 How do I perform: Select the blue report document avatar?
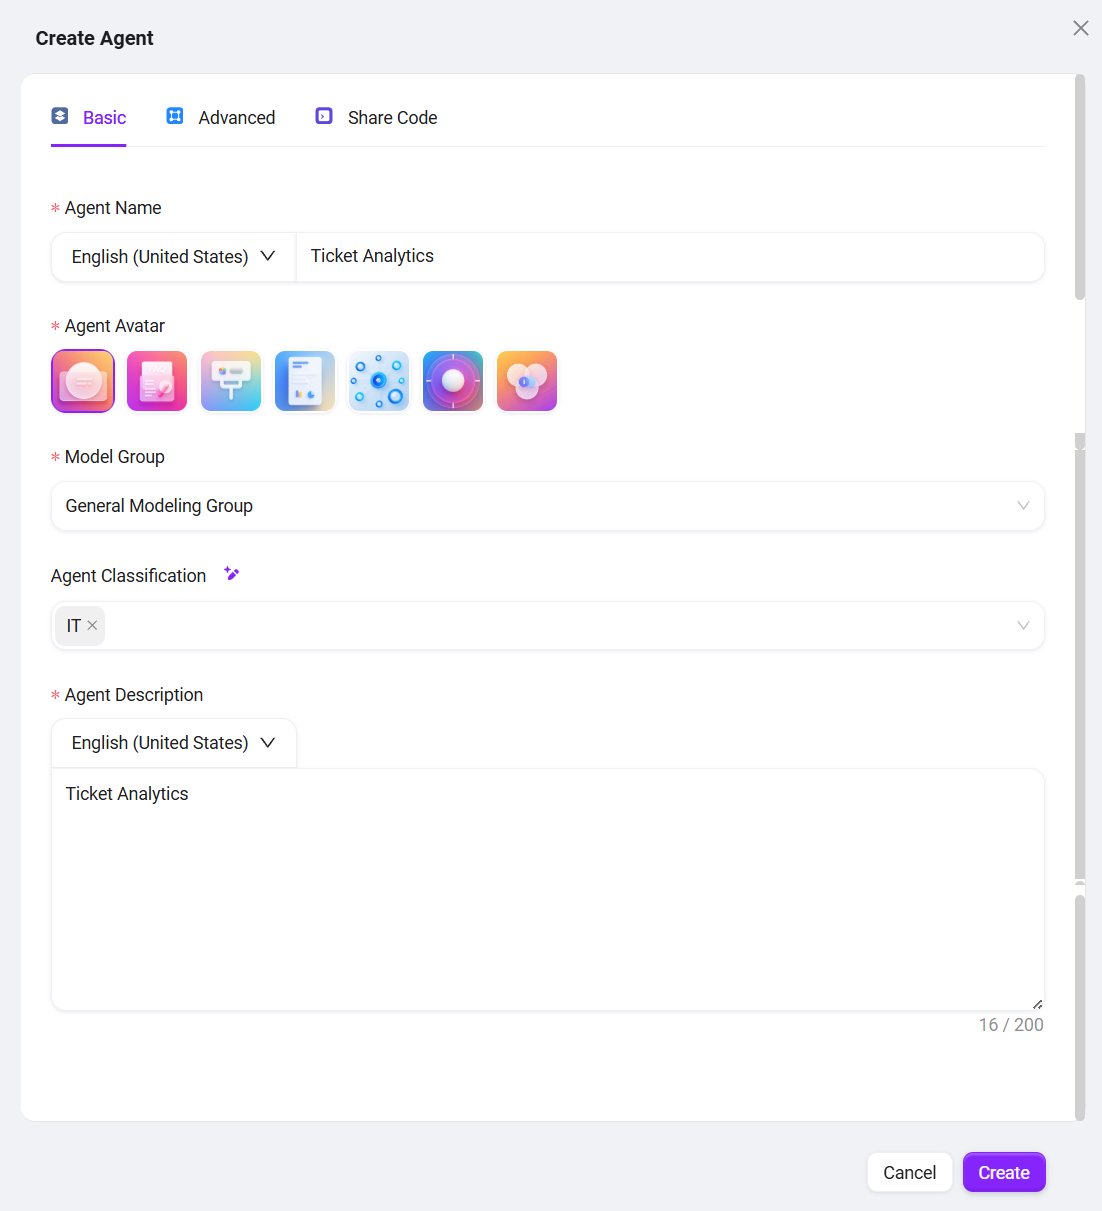(x=305, y=381)
